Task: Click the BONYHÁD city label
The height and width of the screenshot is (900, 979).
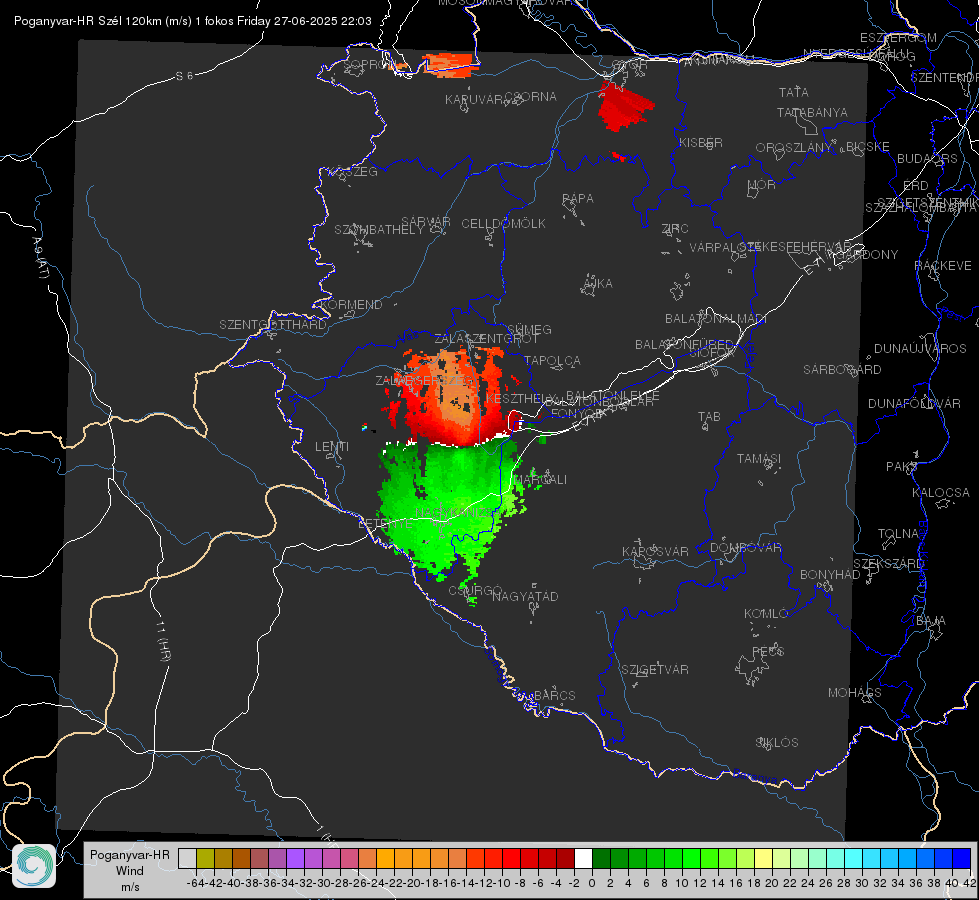Action: 830,575
